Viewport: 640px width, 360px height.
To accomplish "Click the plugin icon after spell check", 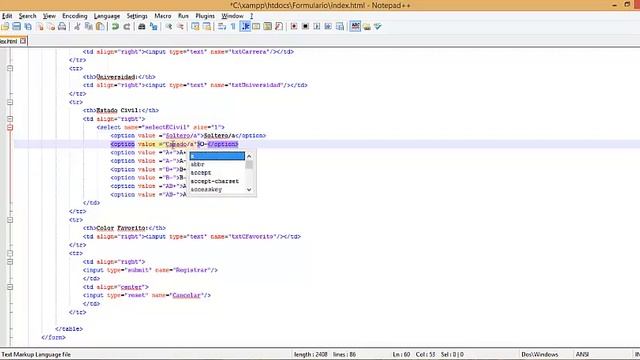I will (x=367, y=27).
